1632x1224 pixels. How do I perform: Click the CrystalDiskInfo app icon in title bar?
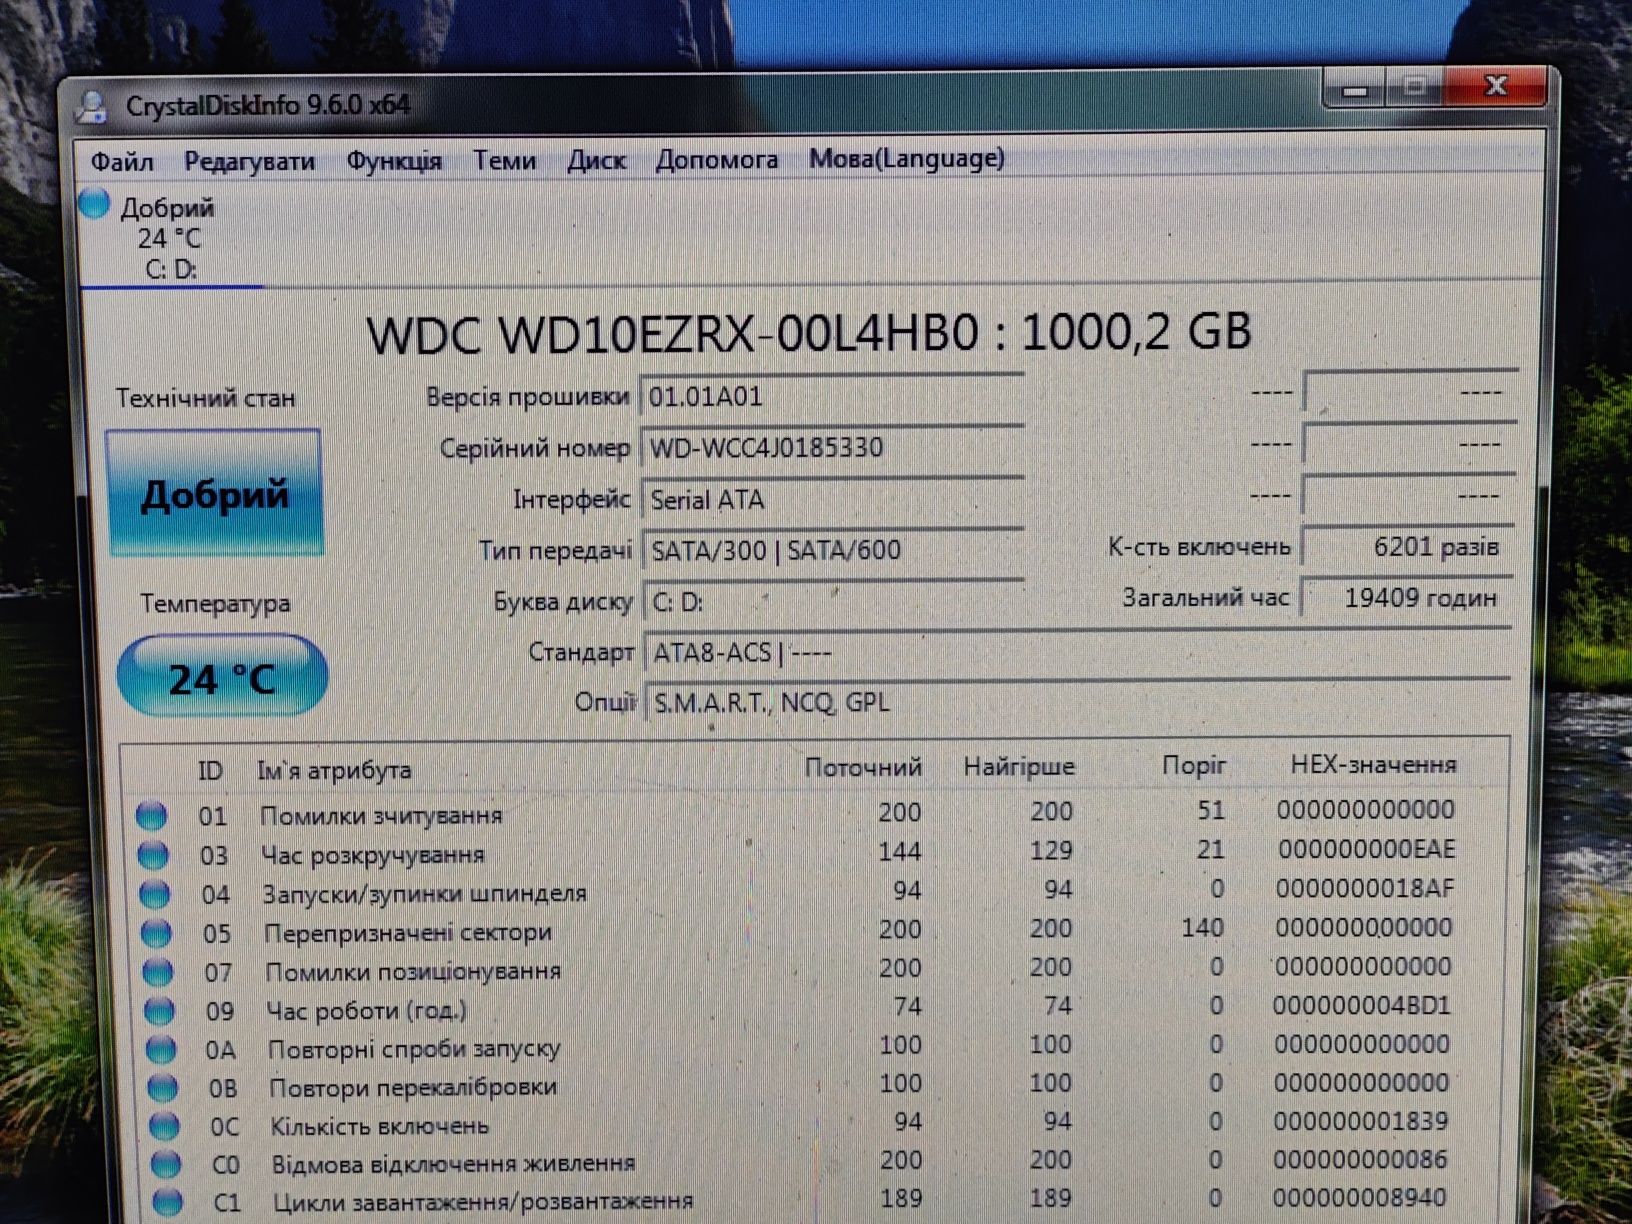pyautogui.click(x=93, y=107)
